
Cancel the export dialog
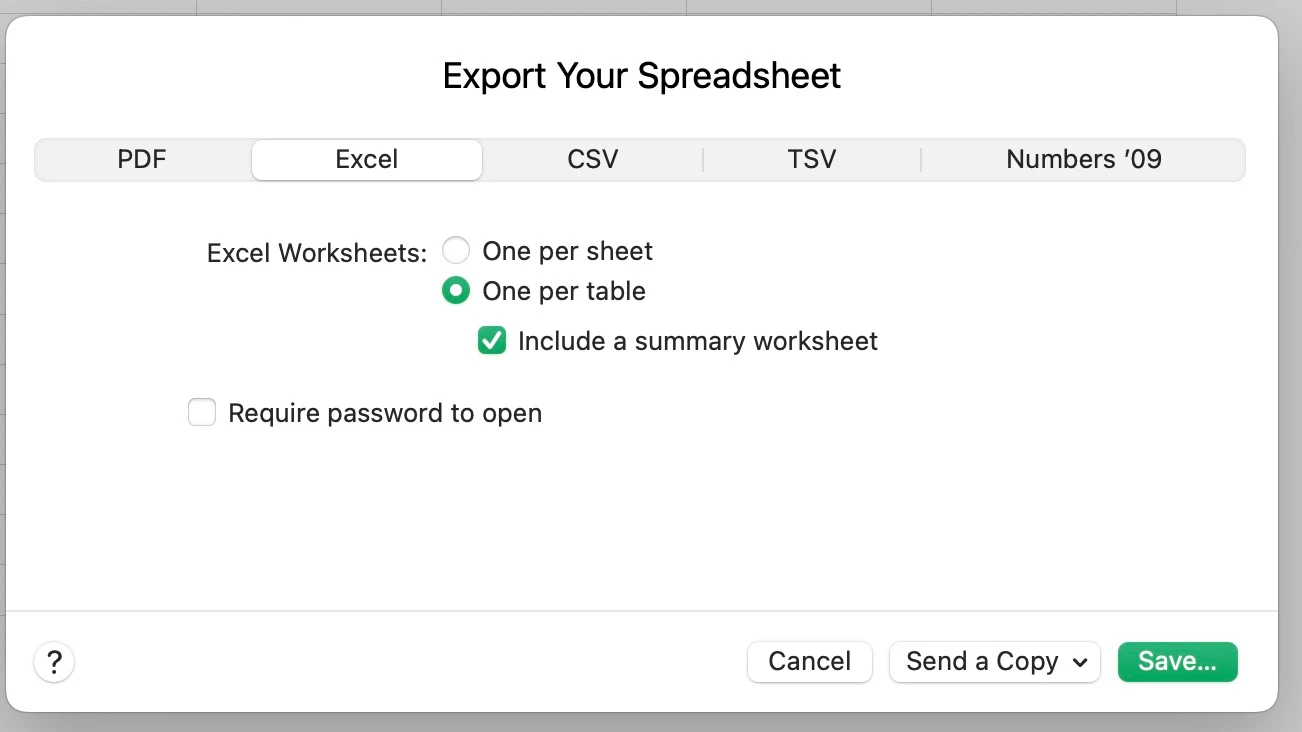pyautogui.click(x=810, y=661)
